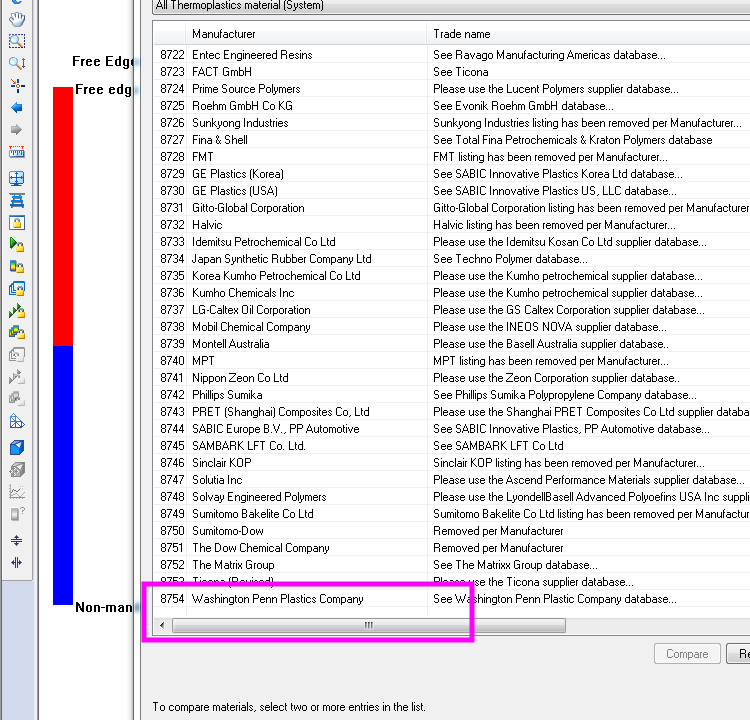Select row 8722 Entec Engineered Resins

coord(452,55)
